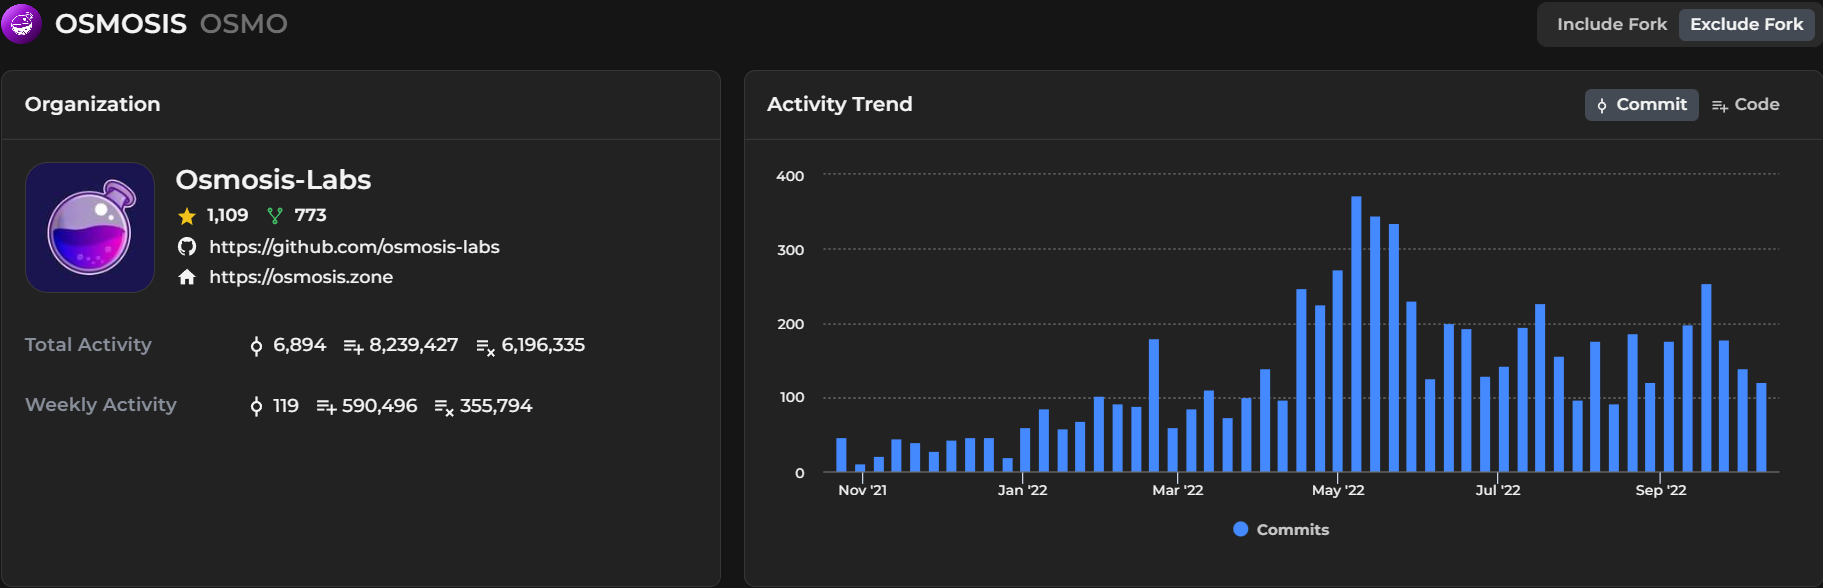The height and width of the screenshot is (588, 1823).
Task: Click the Nov '21 axis label
Action: (862, 490)
